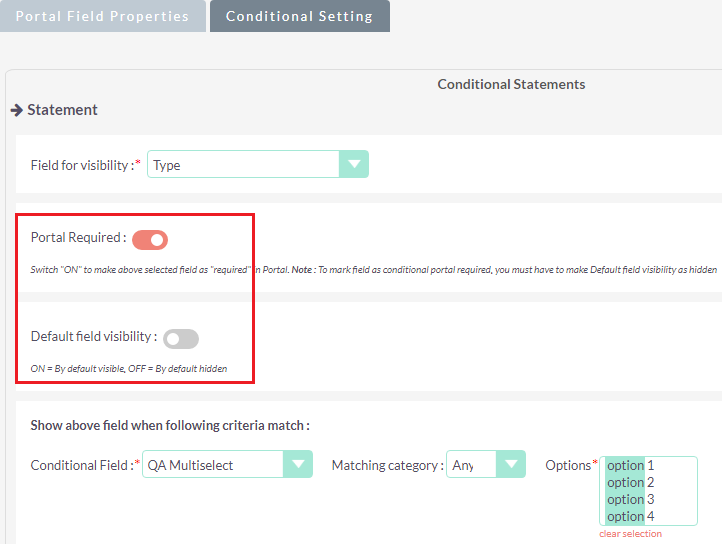This screenshot has height=544, width=722.
Task: Toggle the Portal Required switch
Action: (x=150, y=239)
